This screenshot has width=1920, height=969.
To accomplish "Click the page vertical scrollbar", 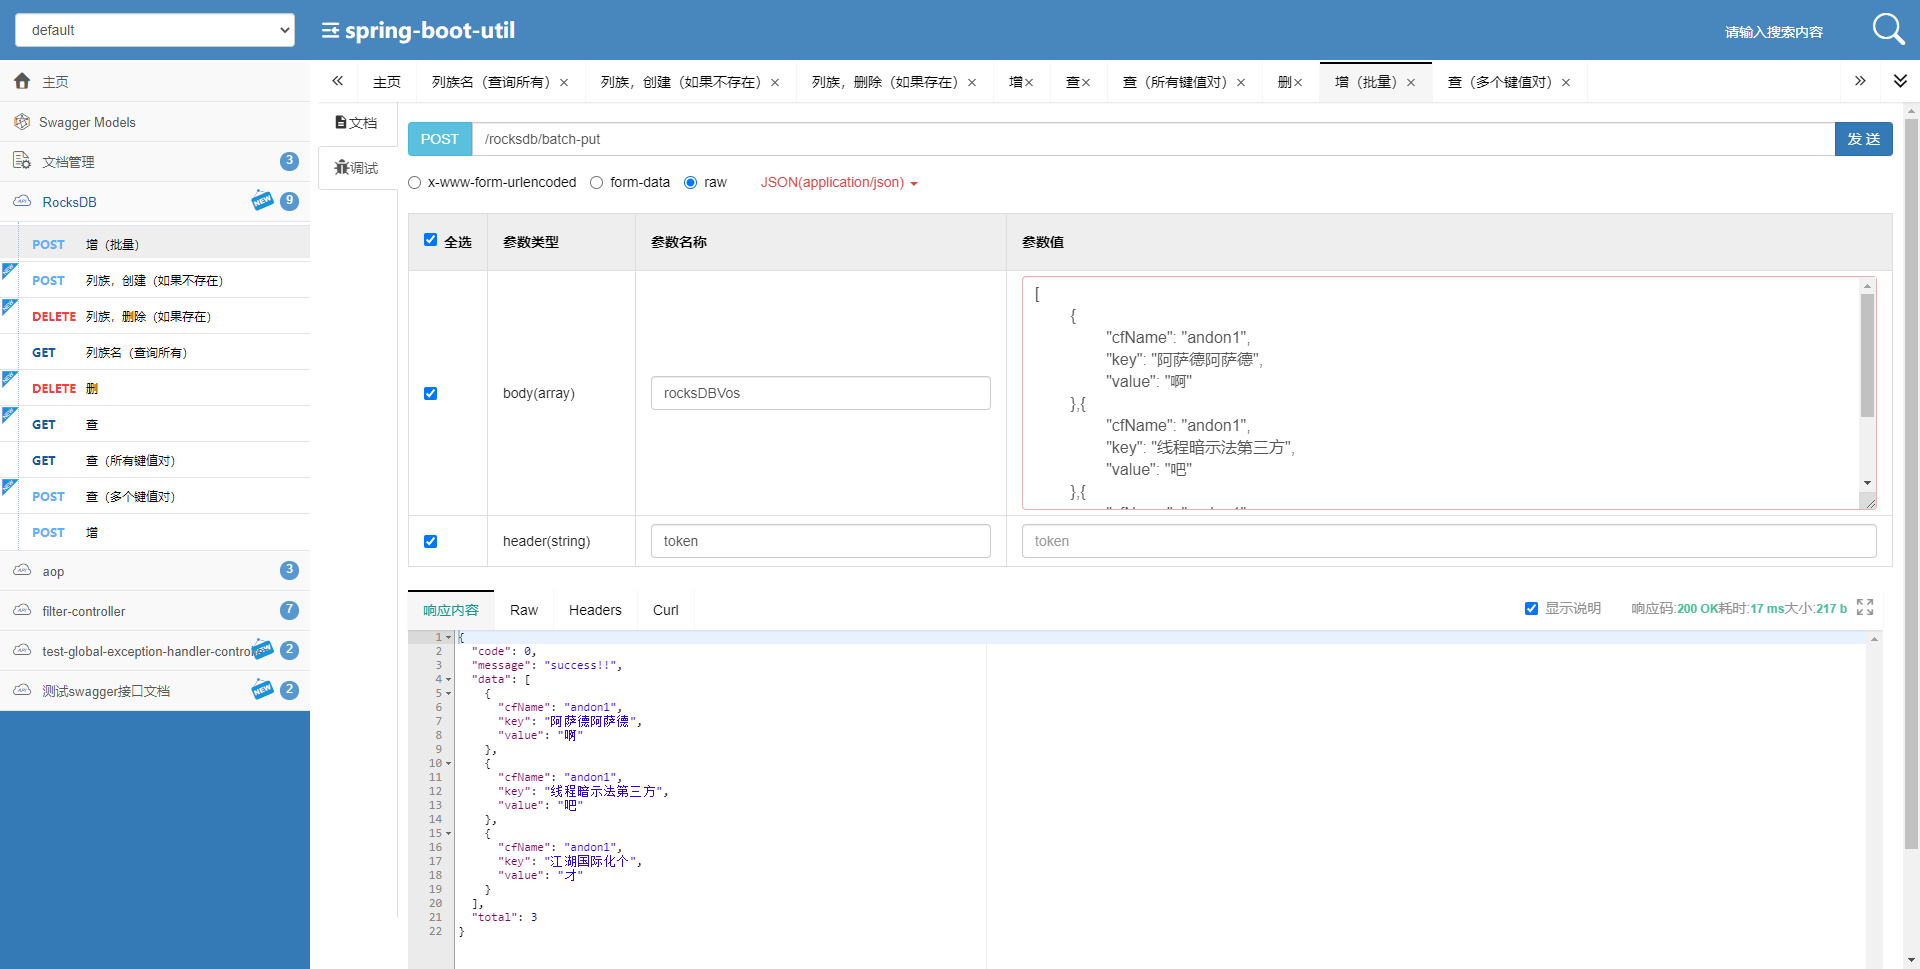I will coord(1911,485).
